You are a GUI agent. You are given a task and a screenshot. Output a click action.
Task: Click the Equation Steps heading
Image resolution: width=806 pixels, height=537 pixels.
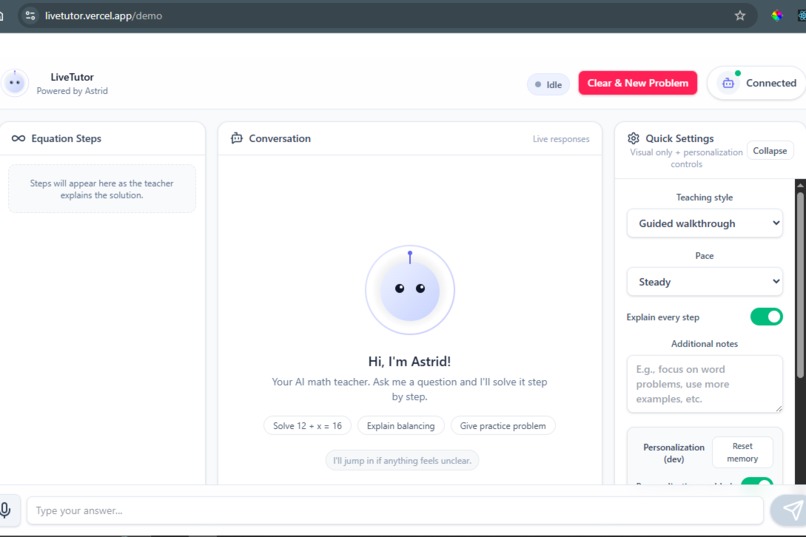coord(66,138)
